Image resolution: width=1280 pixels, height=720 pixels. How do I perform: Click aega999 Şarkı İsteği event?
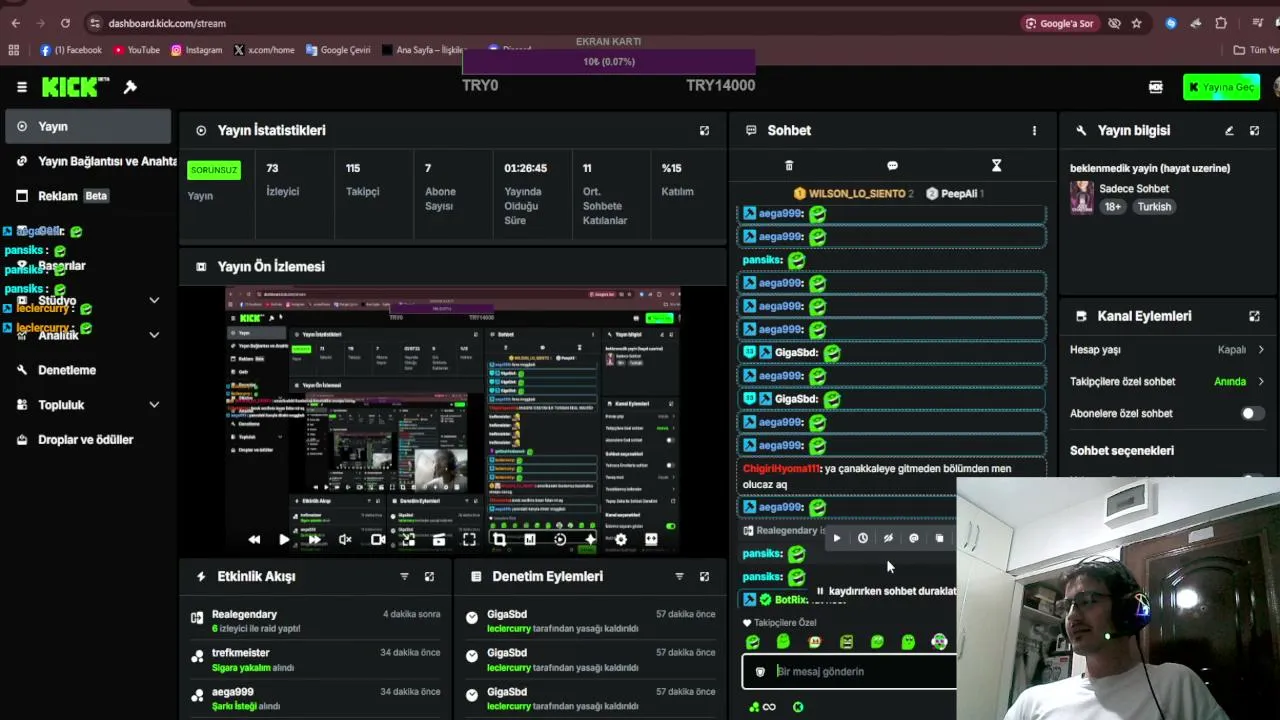point(315,699)
